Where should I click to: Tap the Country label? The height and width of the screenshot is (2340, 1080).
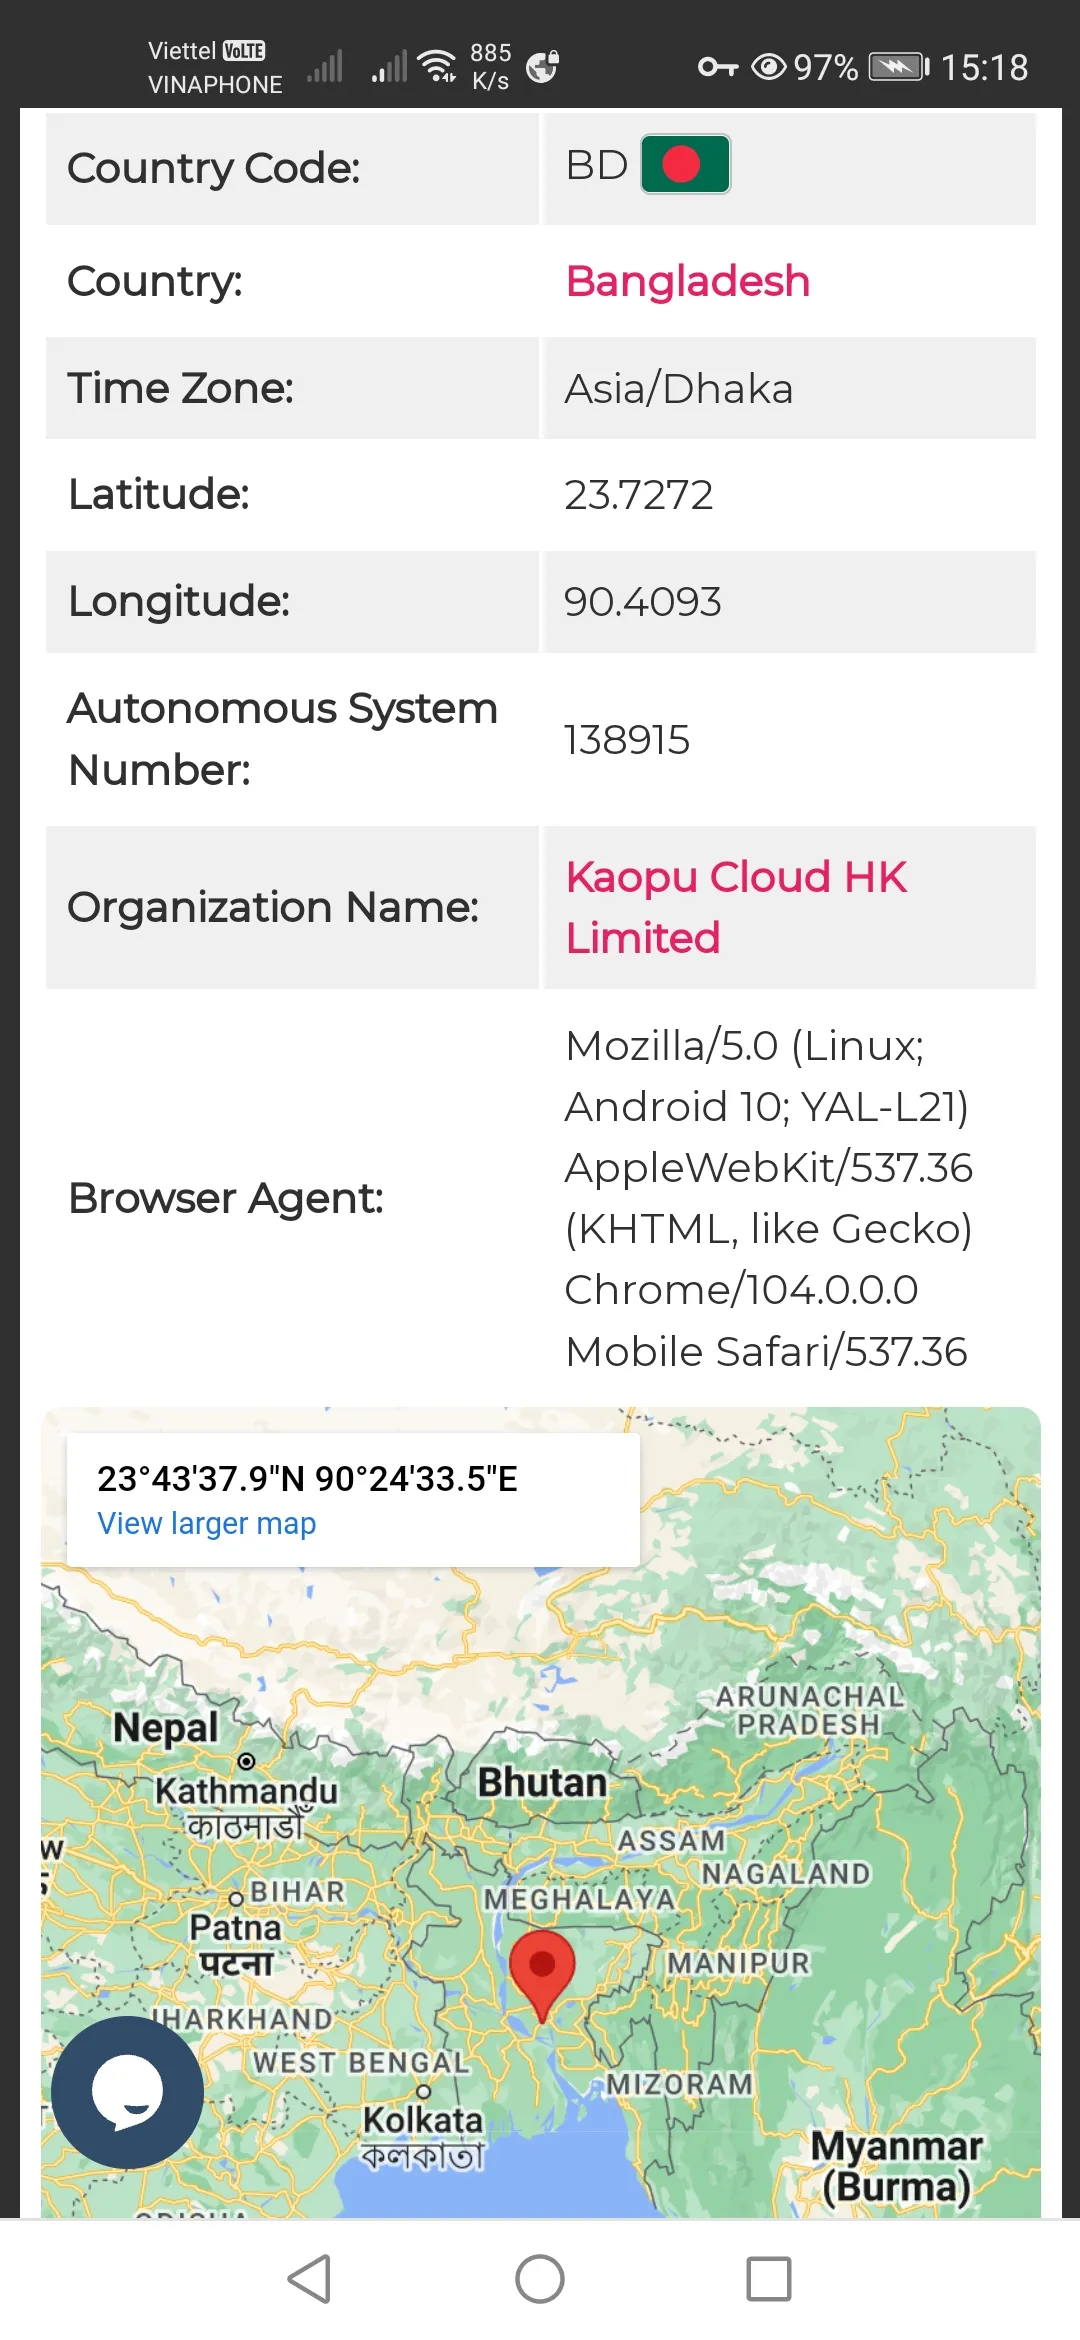155,281
